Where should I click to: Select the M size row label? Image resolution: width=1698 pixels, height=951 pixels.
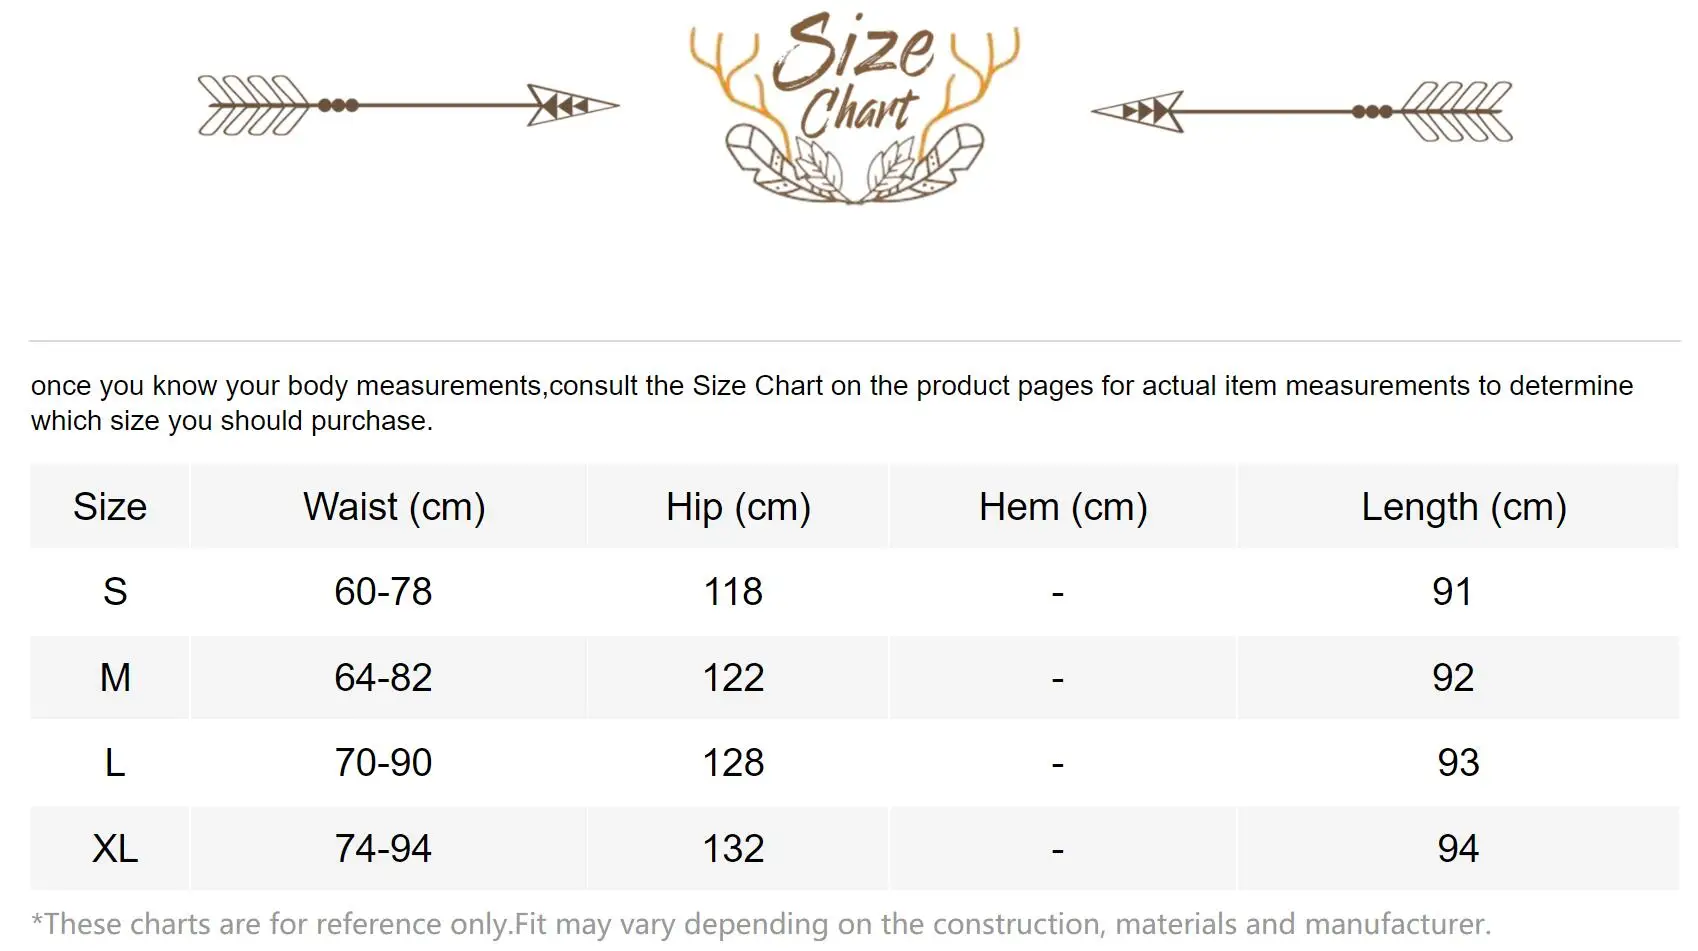(x=115, y=678)
